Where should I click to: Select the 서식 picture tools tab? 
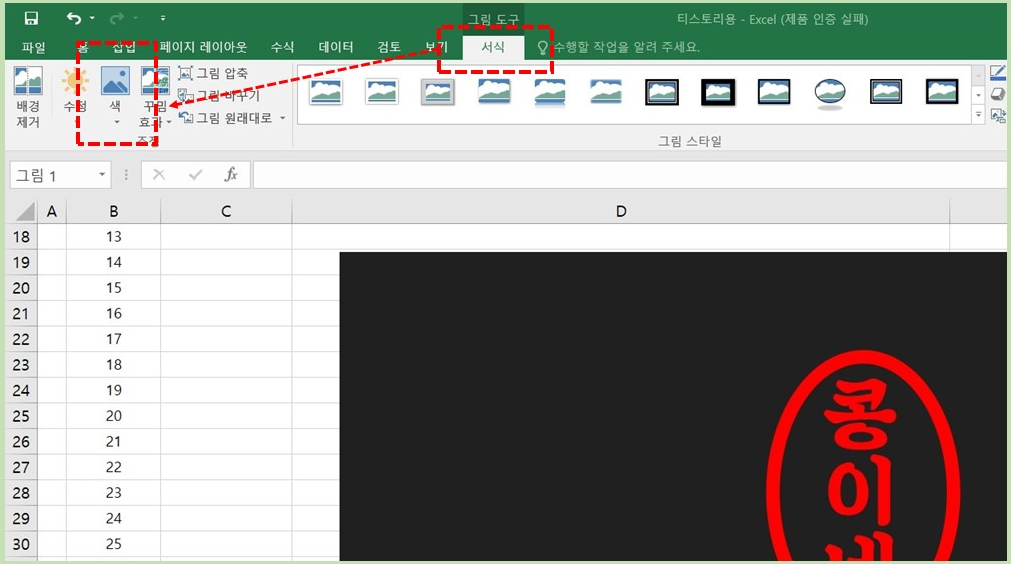(493, 47)
